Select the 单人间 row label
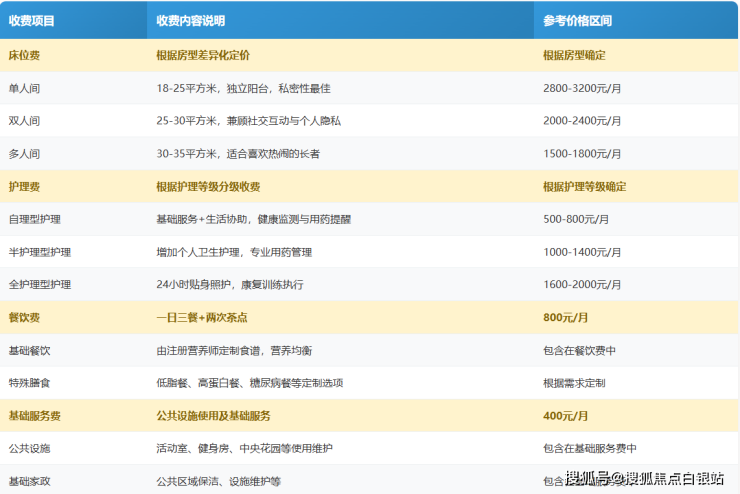The image size is (740, 494). pos(24,88)
